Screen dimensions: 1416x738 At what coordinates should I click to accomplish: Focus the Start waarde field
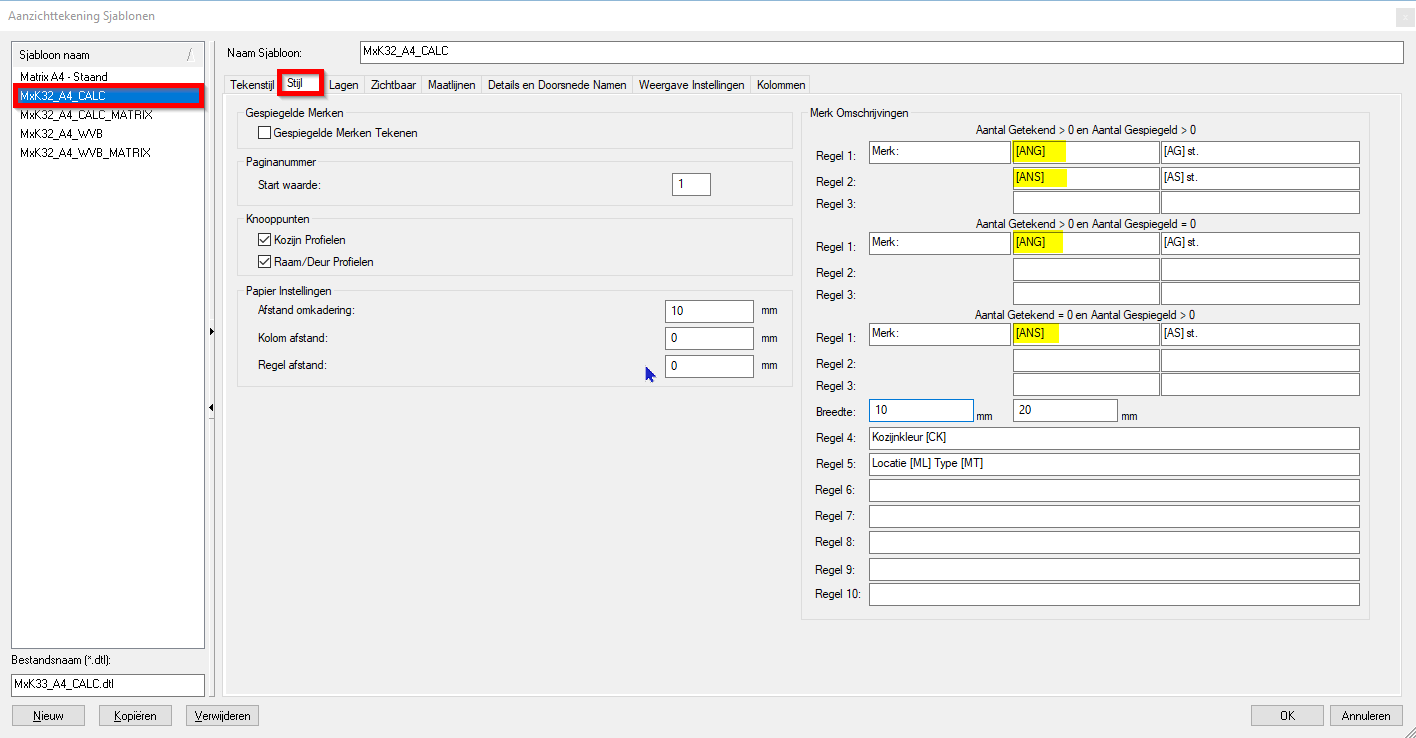(x=691, y=184)
